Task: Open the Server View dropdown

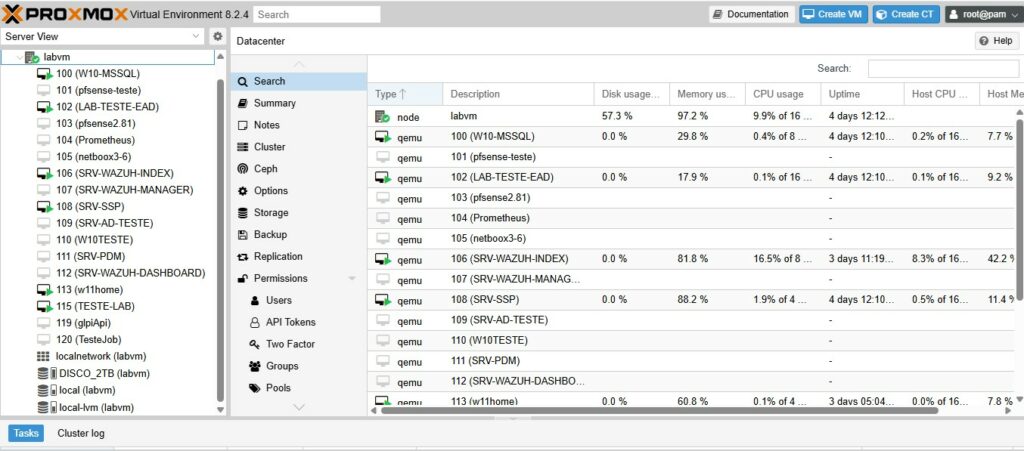Action: [197, 37]
